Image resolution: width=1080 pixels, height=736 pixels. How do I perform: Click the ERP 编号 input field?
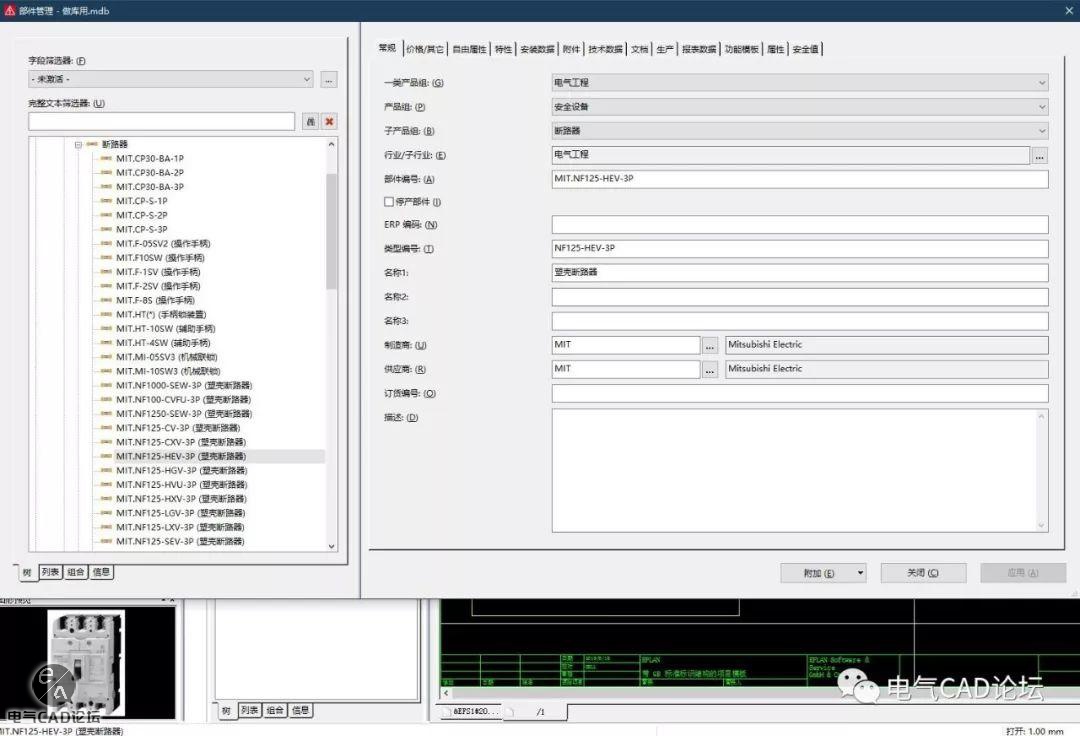[x=800, y=224]
